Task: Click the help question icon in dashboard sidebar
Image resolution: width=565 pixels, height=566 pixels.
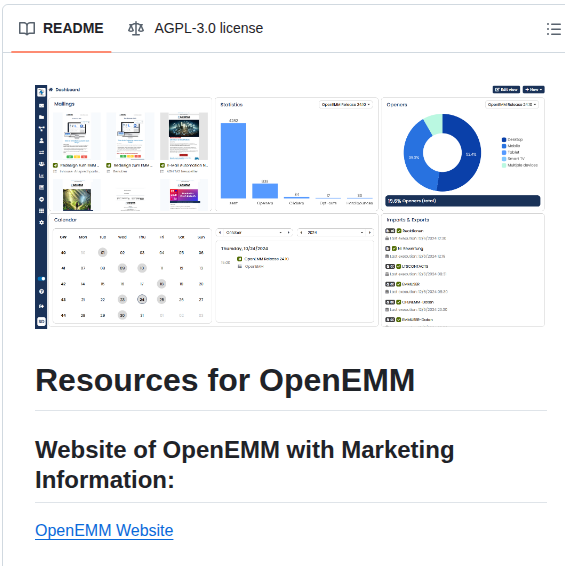Action: coord(42,291)
